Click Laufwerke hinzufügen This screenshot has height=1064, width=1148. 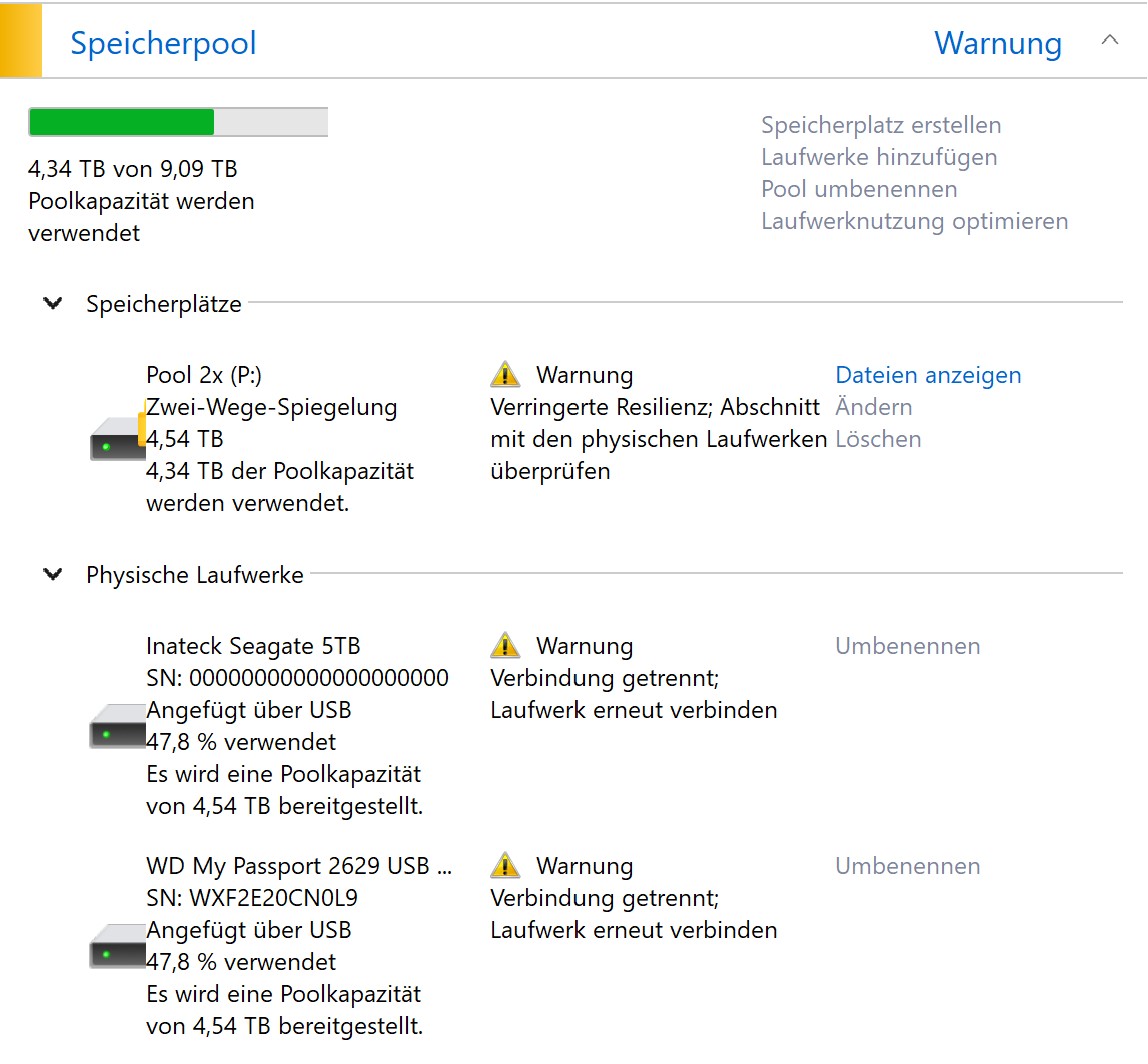tap(879, 157)
